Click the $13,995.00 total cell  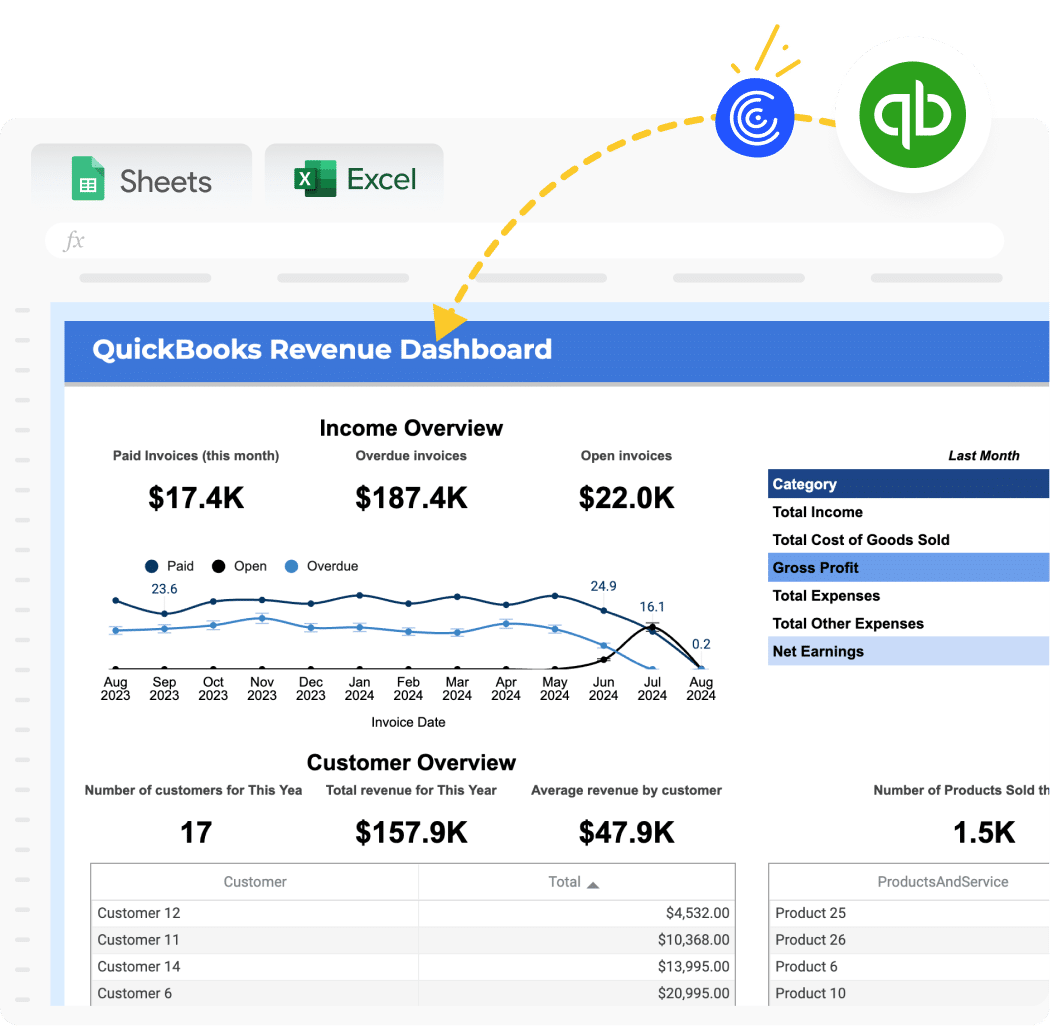coord(577,966)
